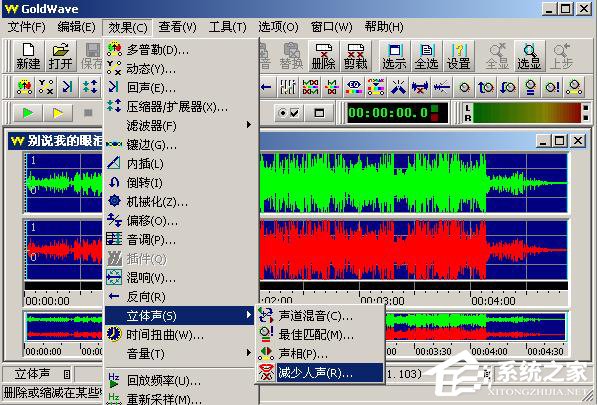597x405 pixels.
Task: Click the green left channel waveform
Action: [413, 183]
